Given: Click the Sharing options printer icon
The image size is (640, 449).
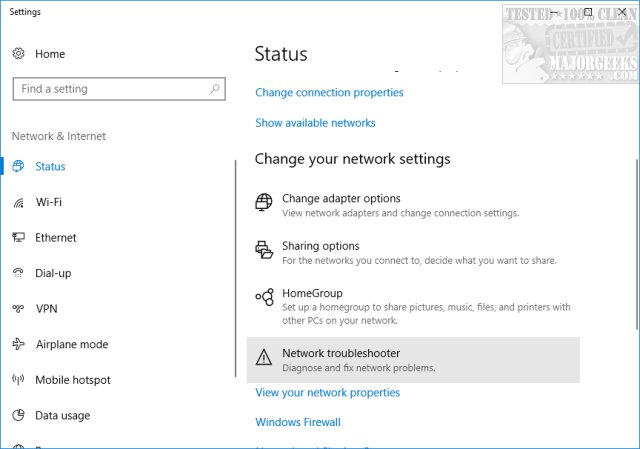Looking at the screenshot, I should click(x=264, y=251).
